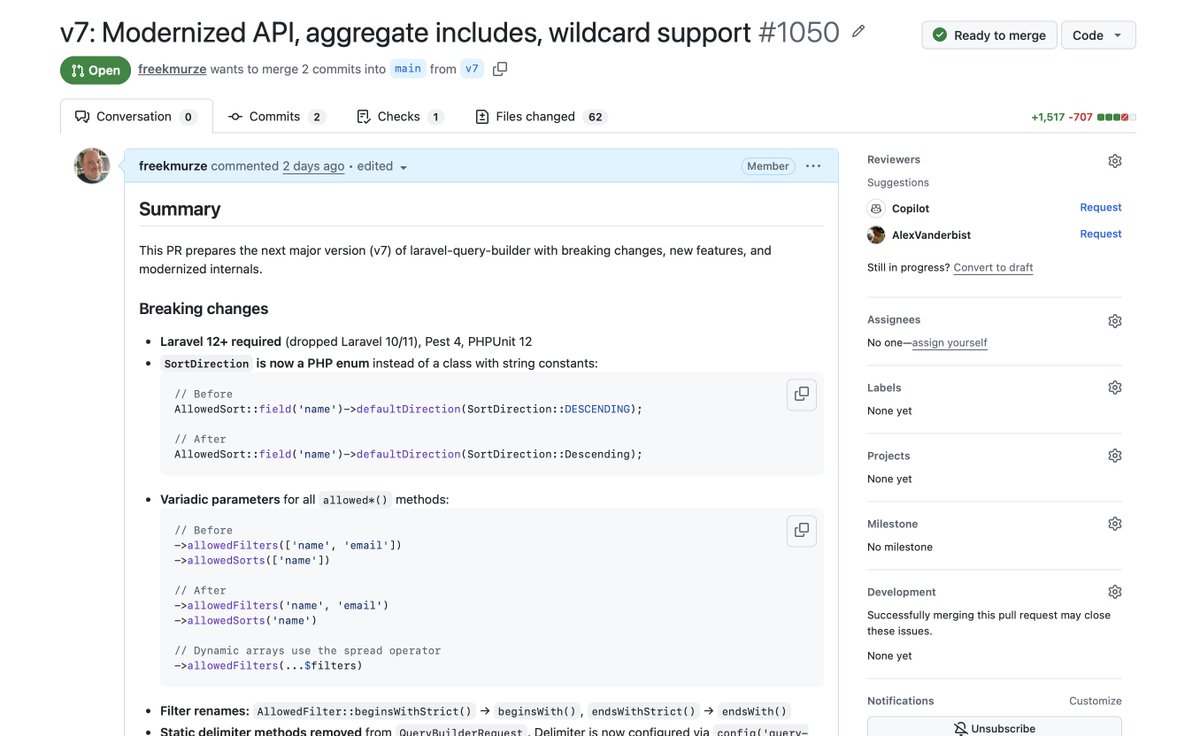Click assign yourself link
Viewport: 1200px width, 736px height.
tap(949, 343)
